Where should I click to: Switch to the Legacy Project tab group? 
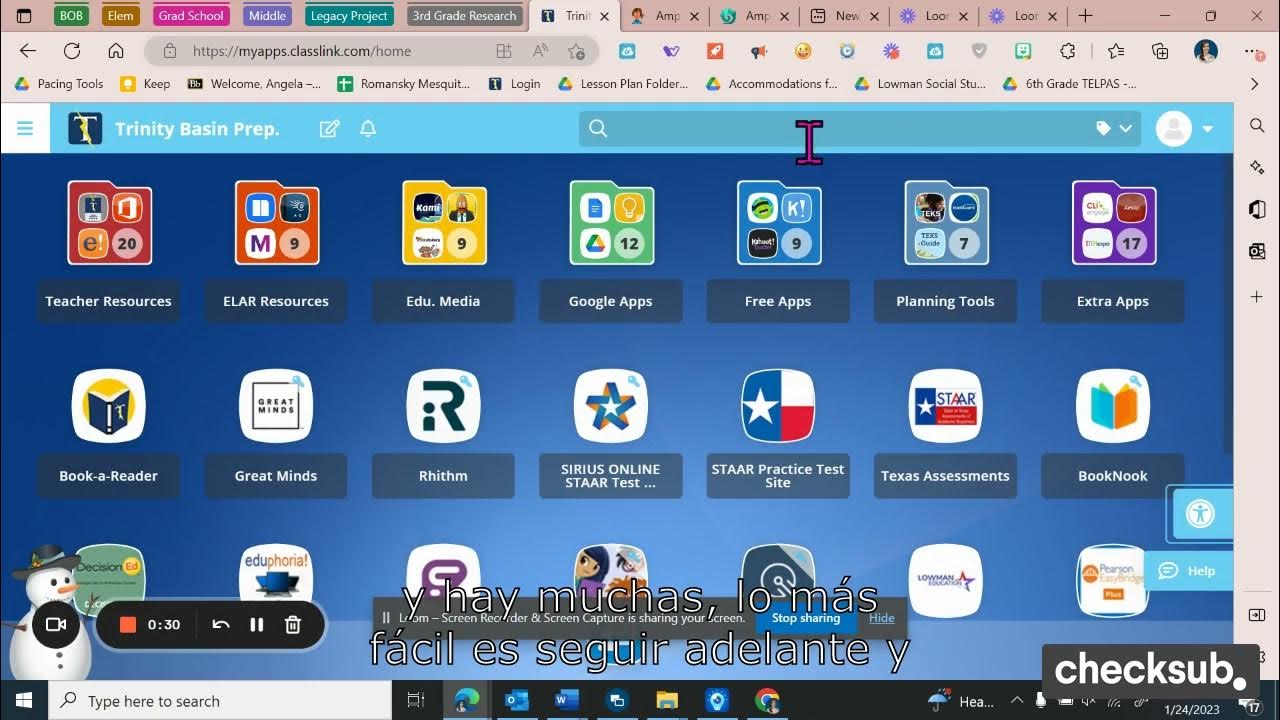click(x=349, y=16)
